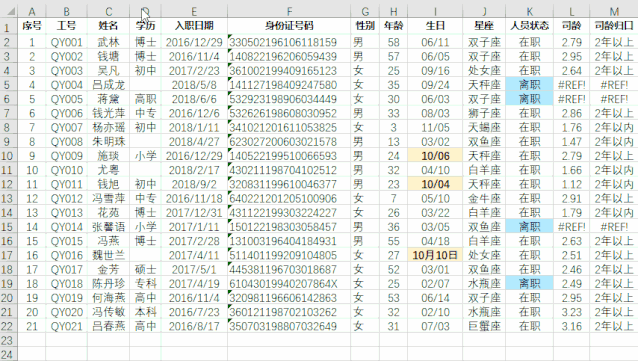Select the name cell 陈丹珍
The width and height of the screenshot is (638, 361).
[108, 284]
